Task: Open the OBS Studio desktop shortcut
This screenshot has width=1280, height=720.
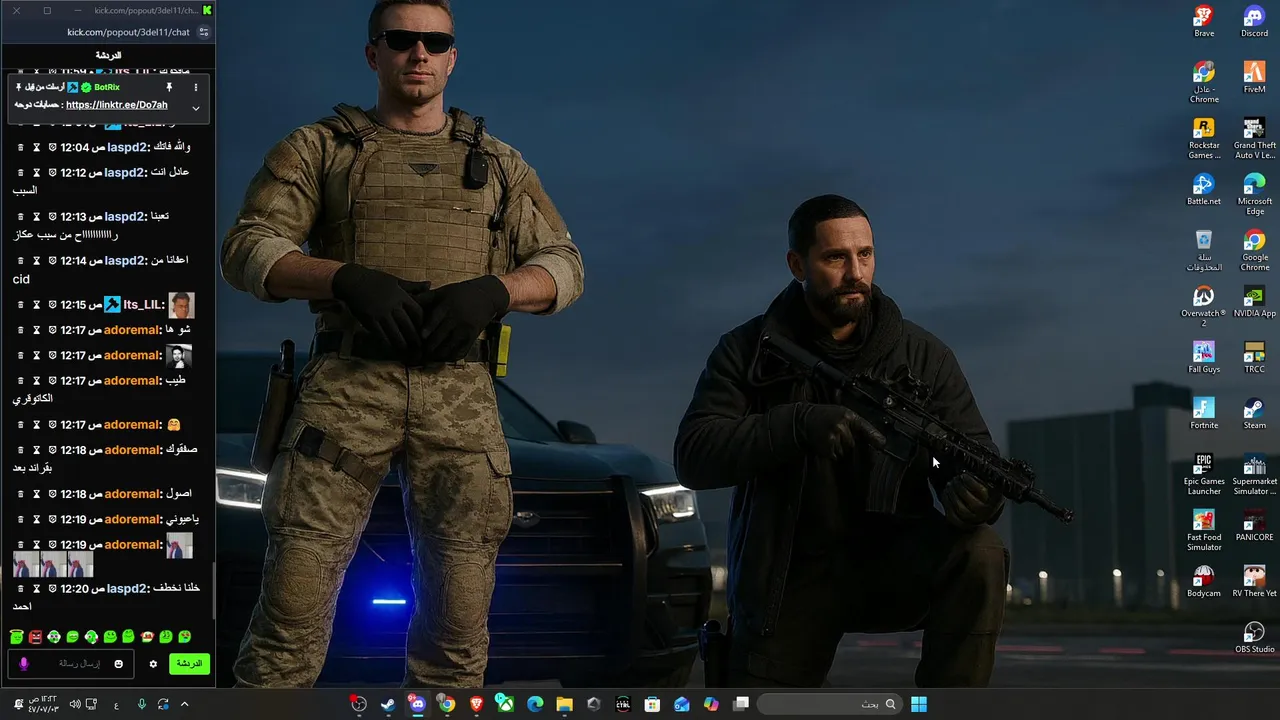Action: coord(1254,637)
